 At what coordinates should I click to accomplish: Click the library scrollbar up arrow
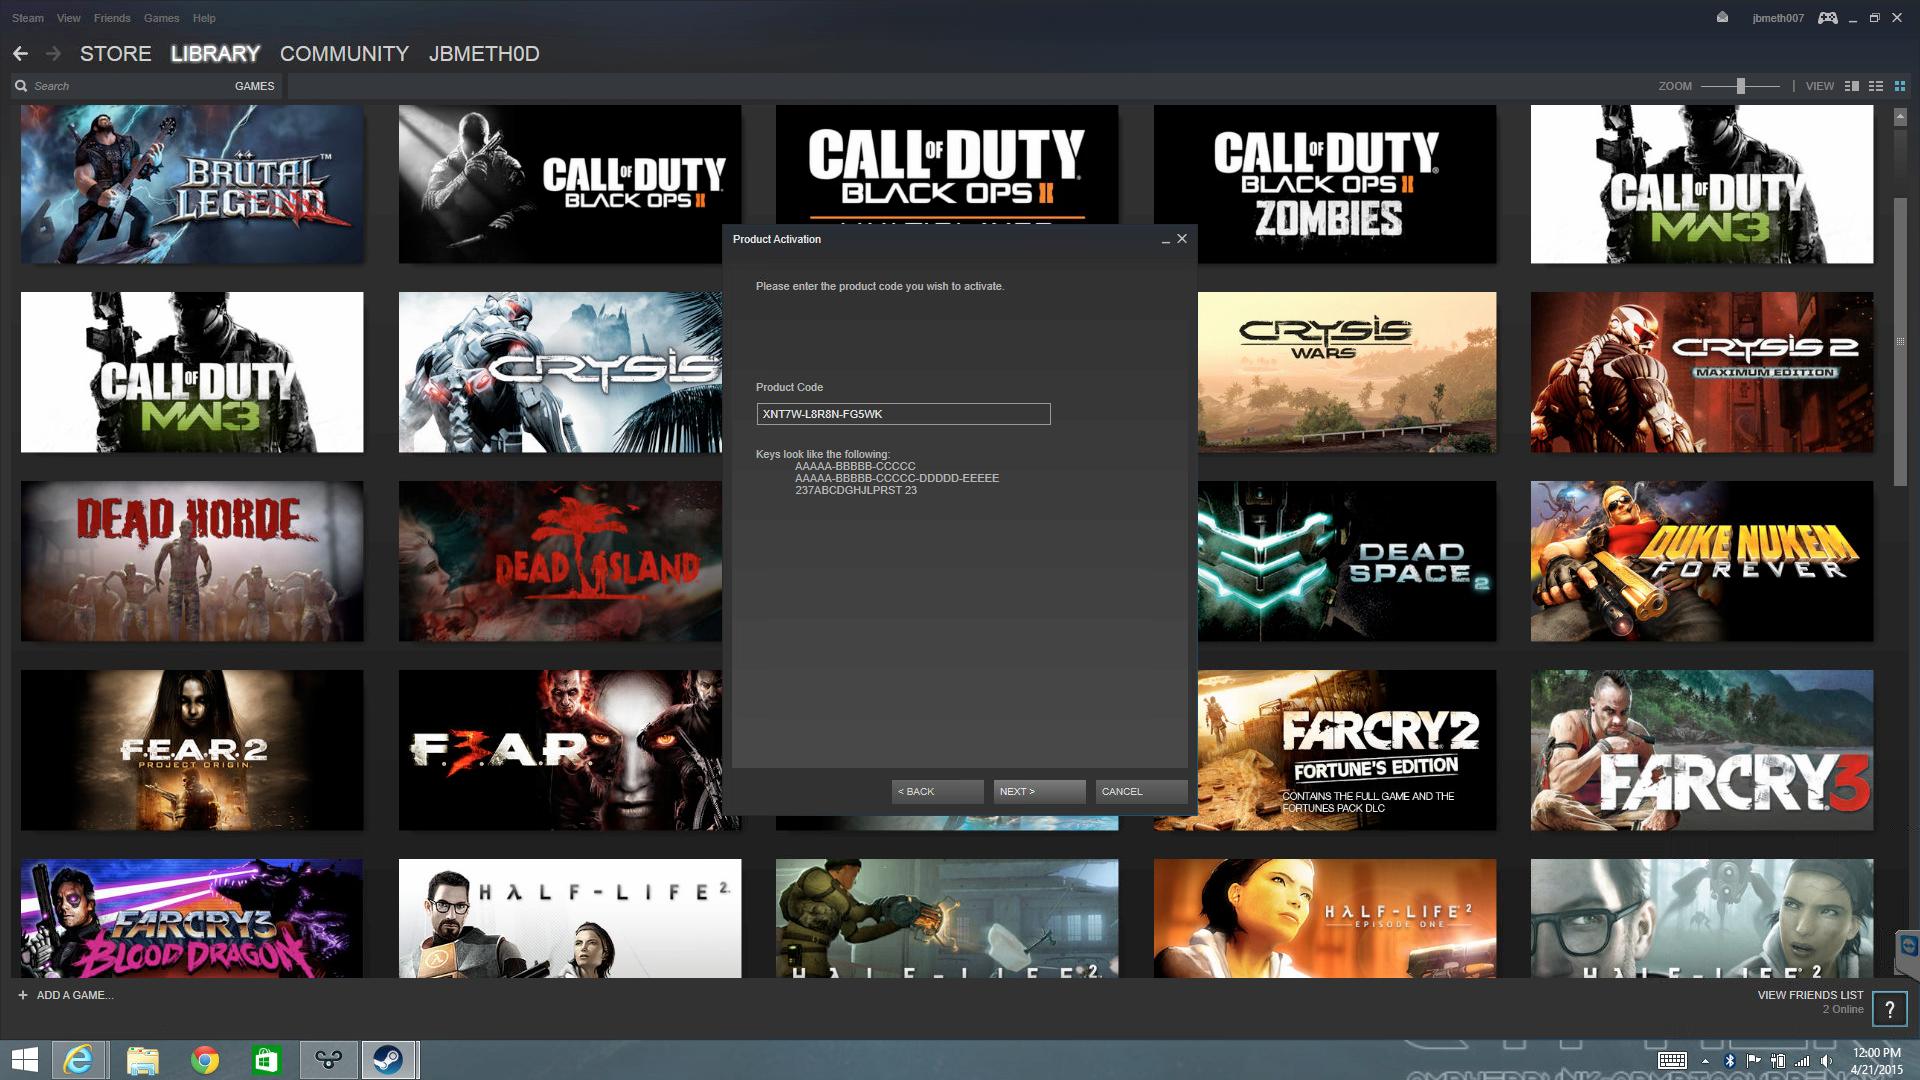coord(1900,117)
